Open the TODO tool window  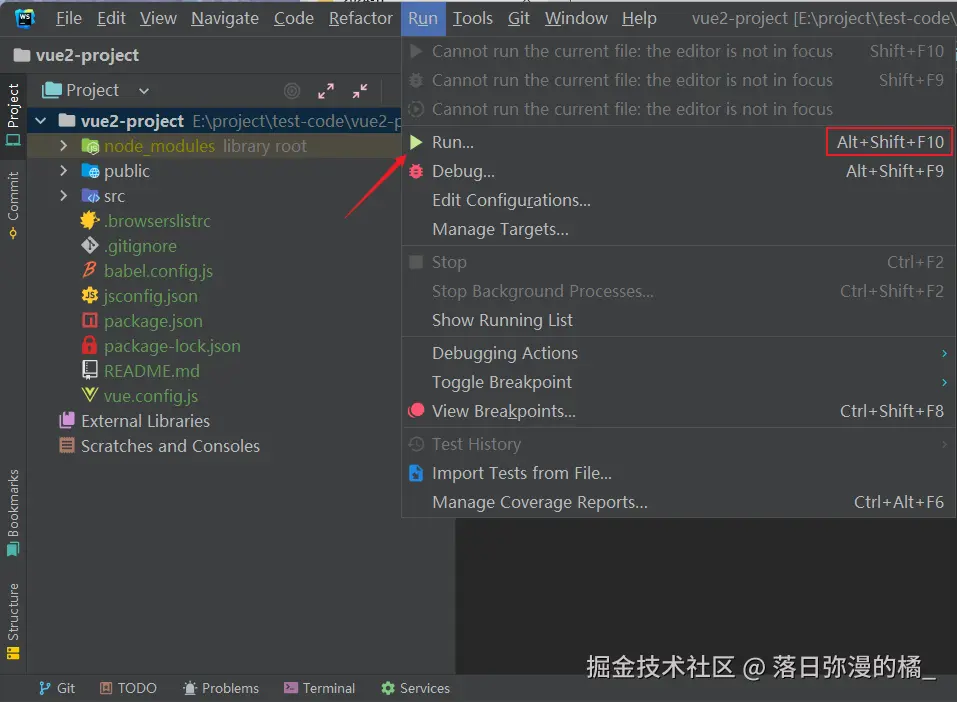[127, 688]
